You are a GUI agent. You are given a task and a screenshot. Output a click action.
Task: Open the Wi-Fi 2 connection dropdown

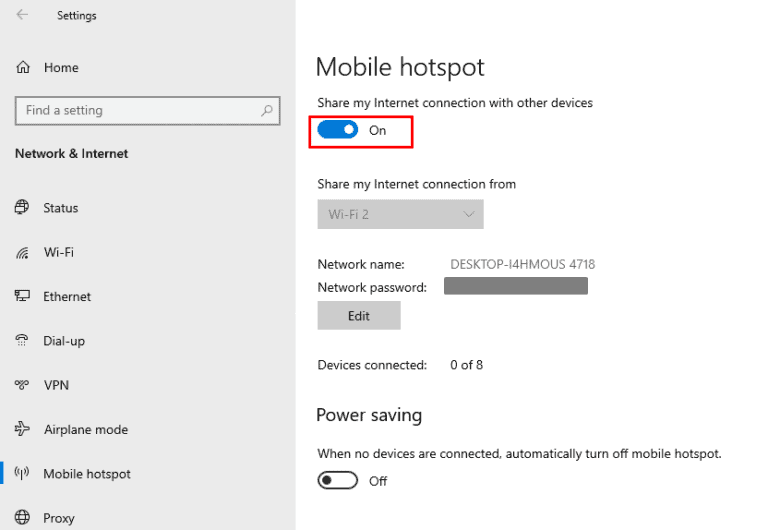click(400, 214)
